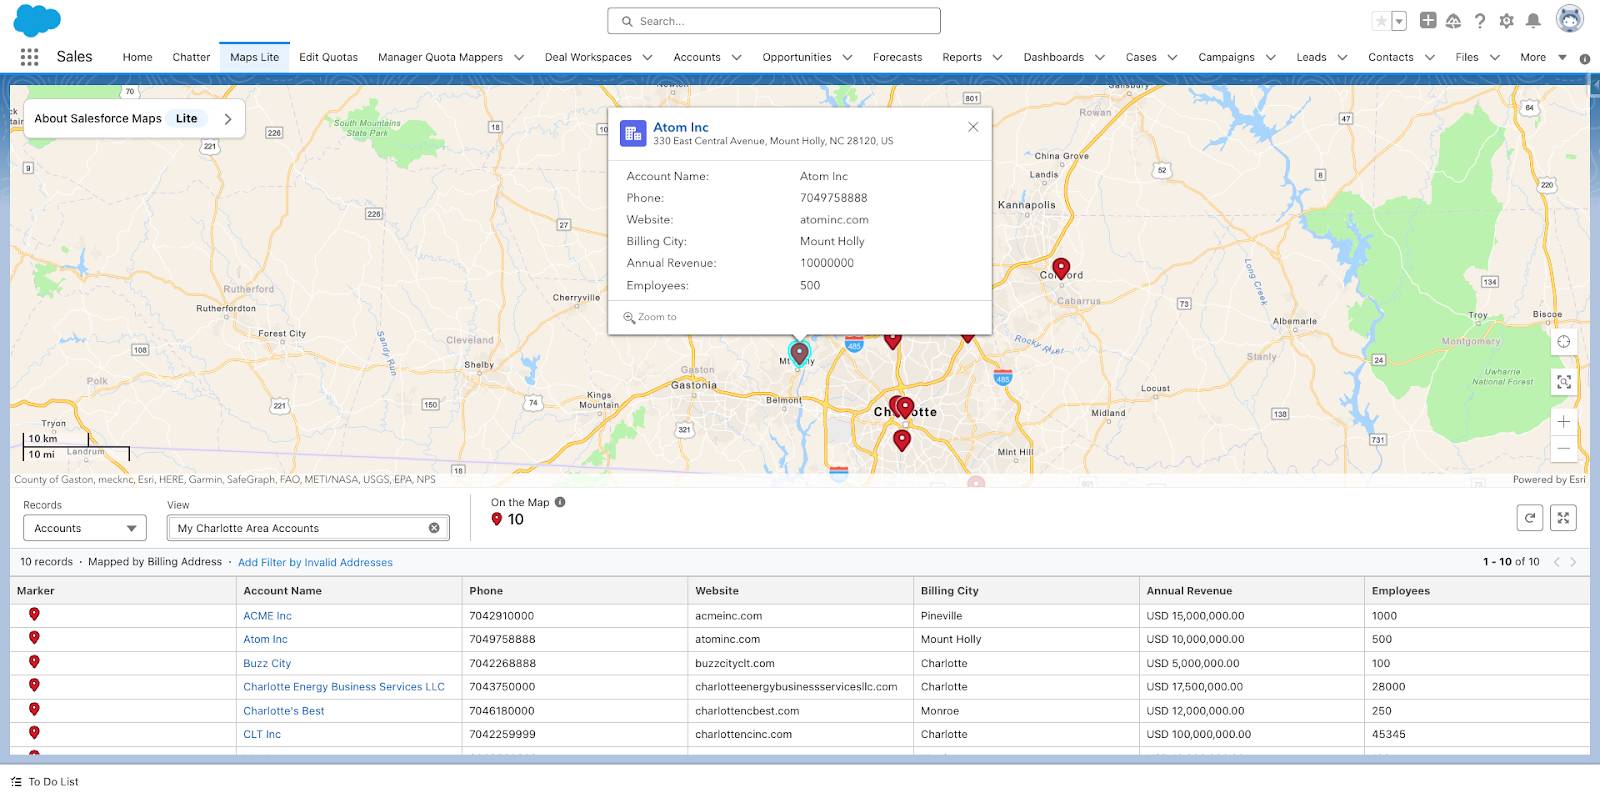
Task: Click the map locate-me target icon
Action: (1563, 341)
